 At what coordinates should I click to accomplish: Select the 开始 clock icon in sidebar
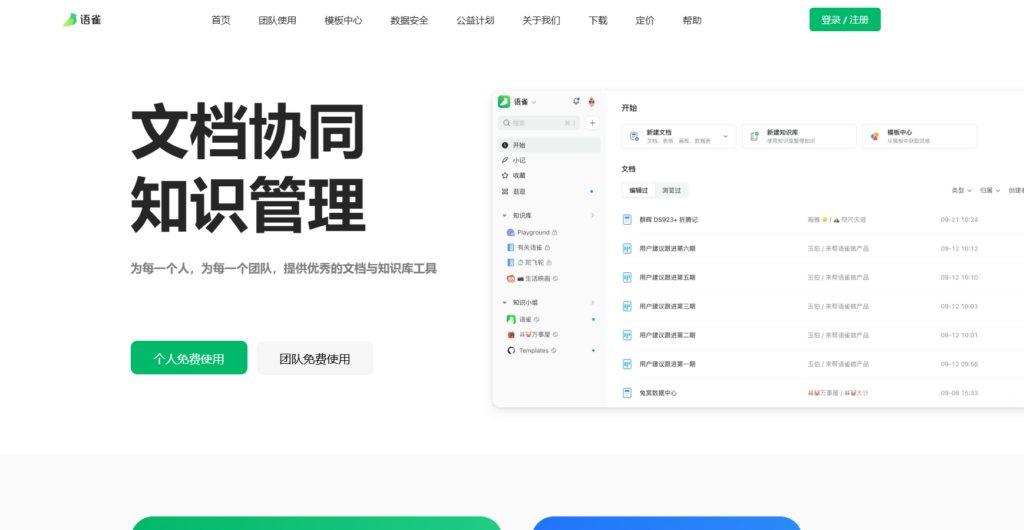[505, 145]
